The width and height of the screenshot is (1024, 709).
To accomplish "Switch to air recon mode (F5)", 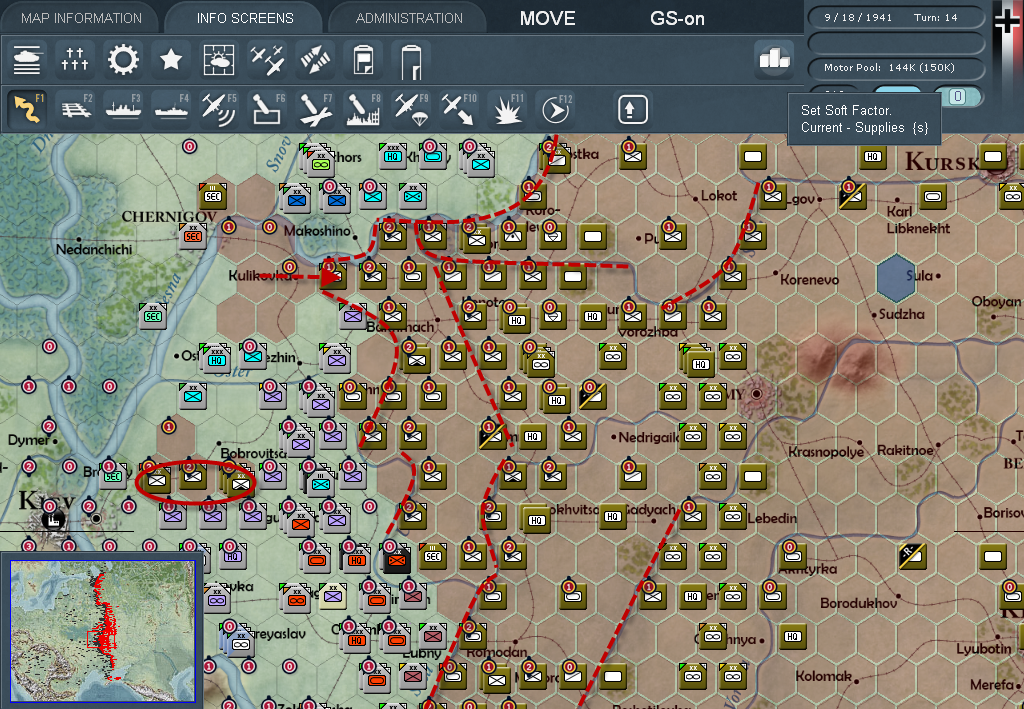I will (219, 108).
